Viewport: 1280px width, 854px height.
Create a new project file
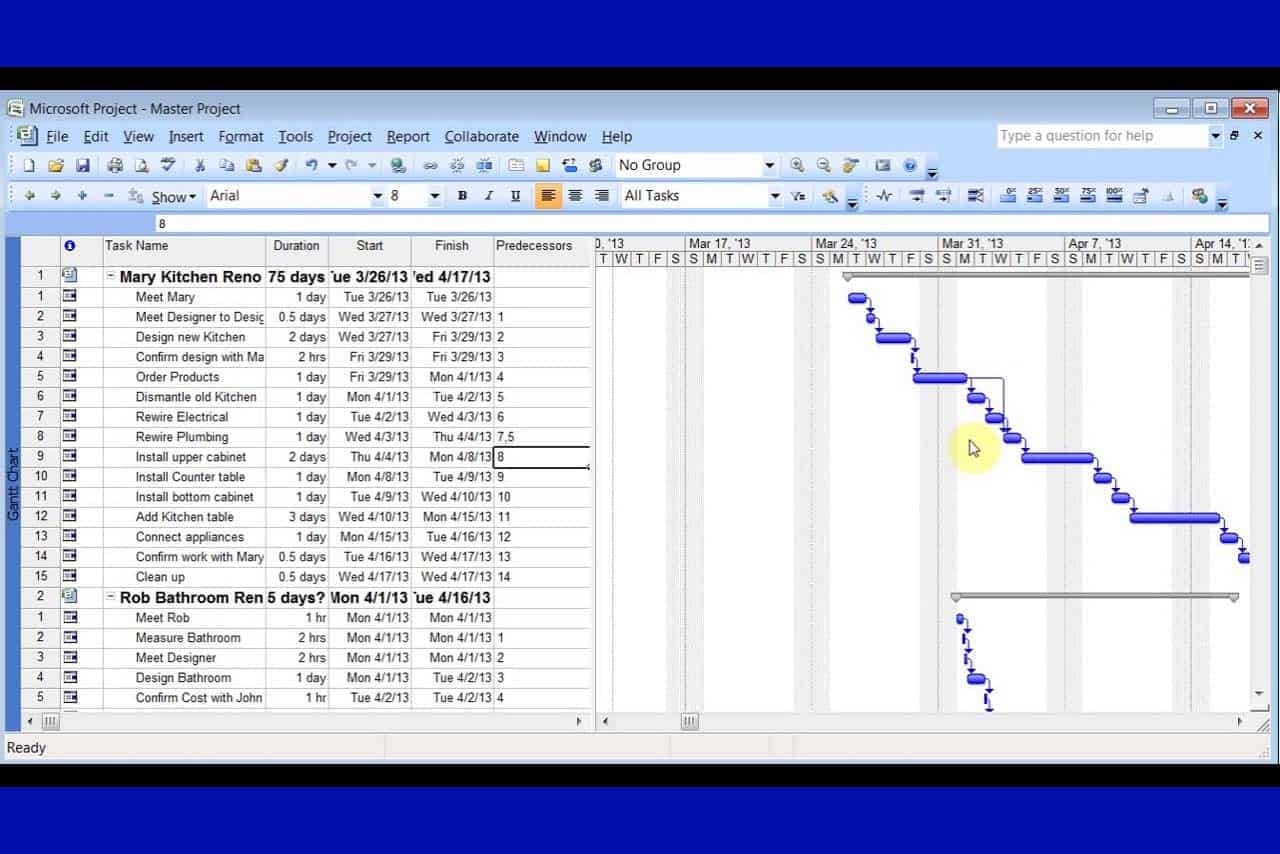pos(29,166)
